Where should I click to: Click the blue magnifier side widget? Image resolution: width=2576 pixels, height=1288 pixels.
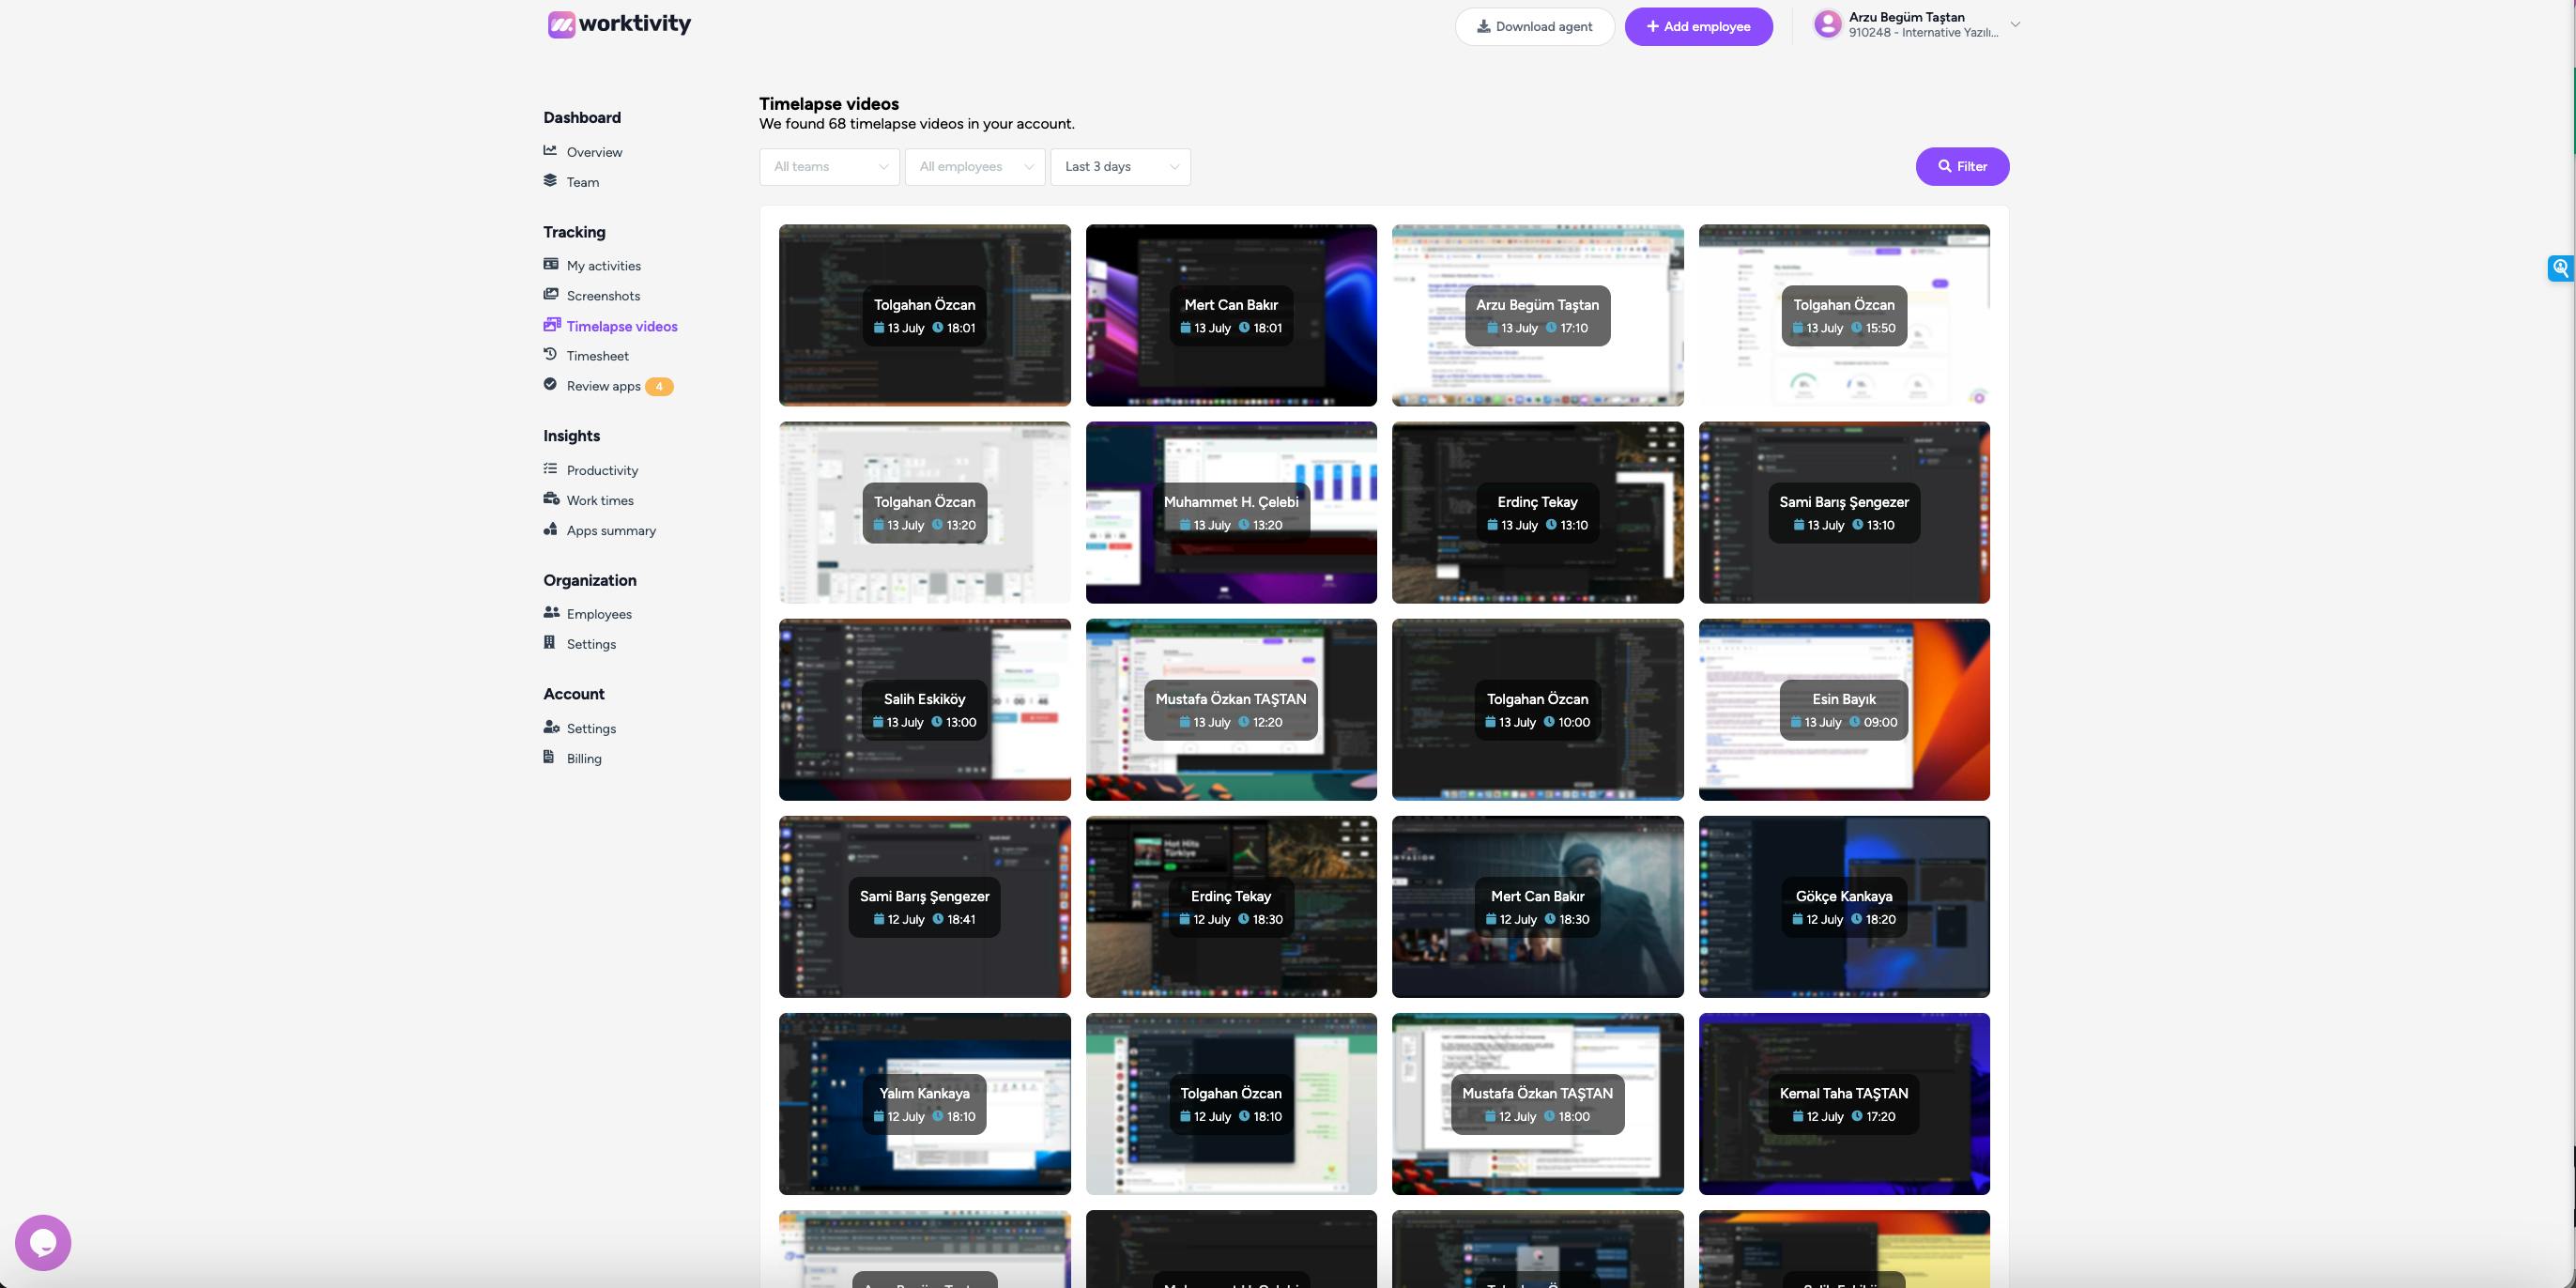tap(2561, 268)
